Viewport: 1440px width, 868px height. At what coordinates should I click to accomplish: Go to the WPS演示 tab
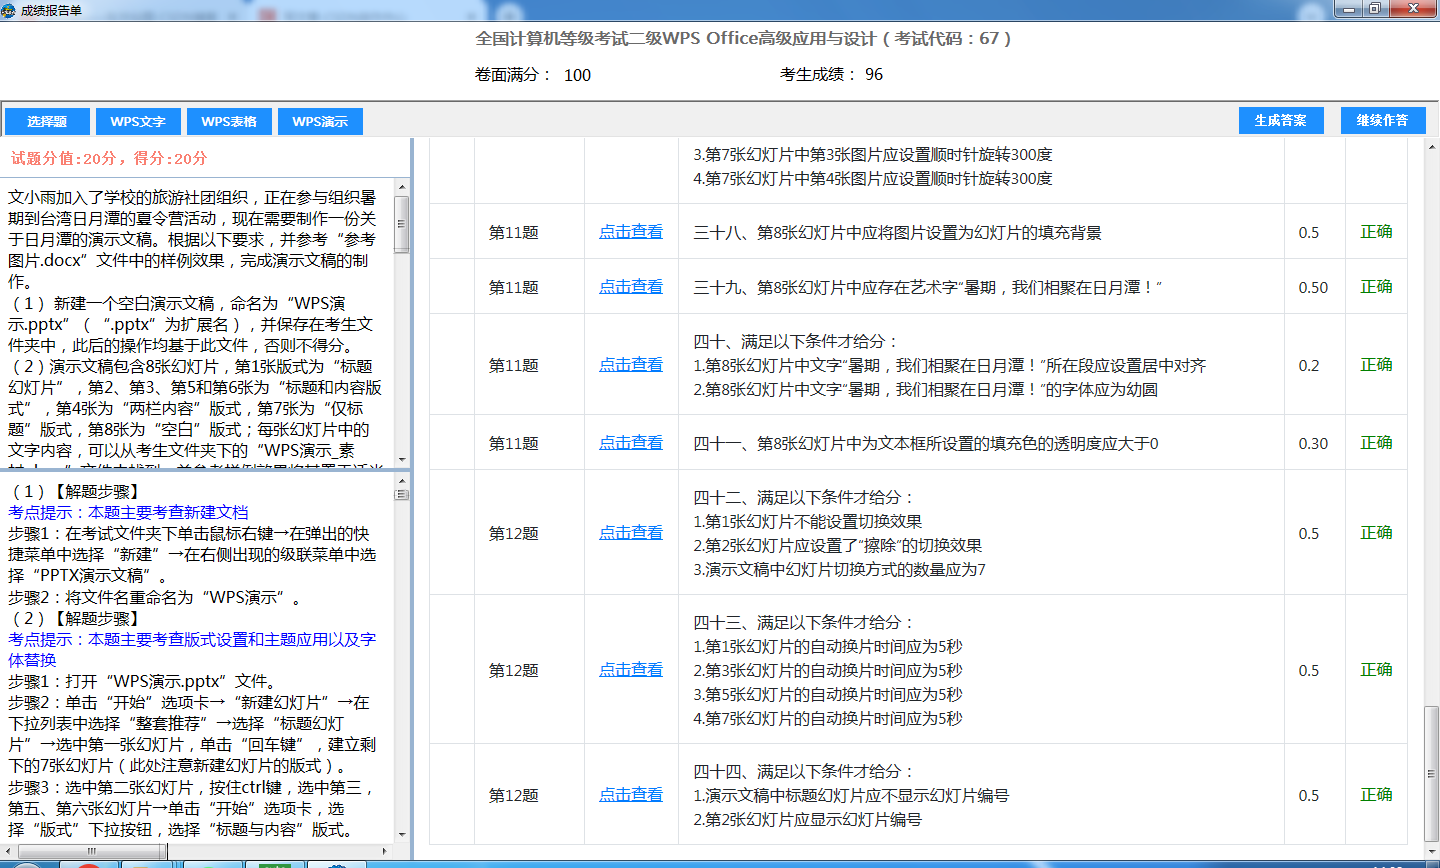click(320, 121)
